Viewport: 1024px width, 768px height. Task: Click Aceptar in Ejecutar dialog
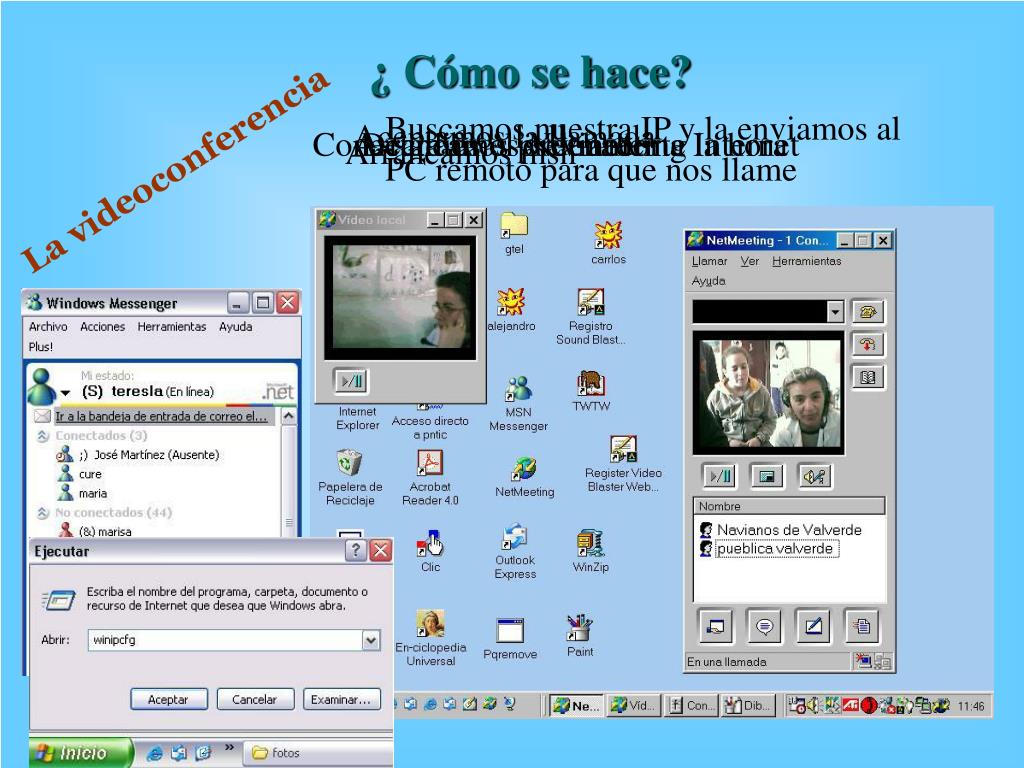click(168, 699)
